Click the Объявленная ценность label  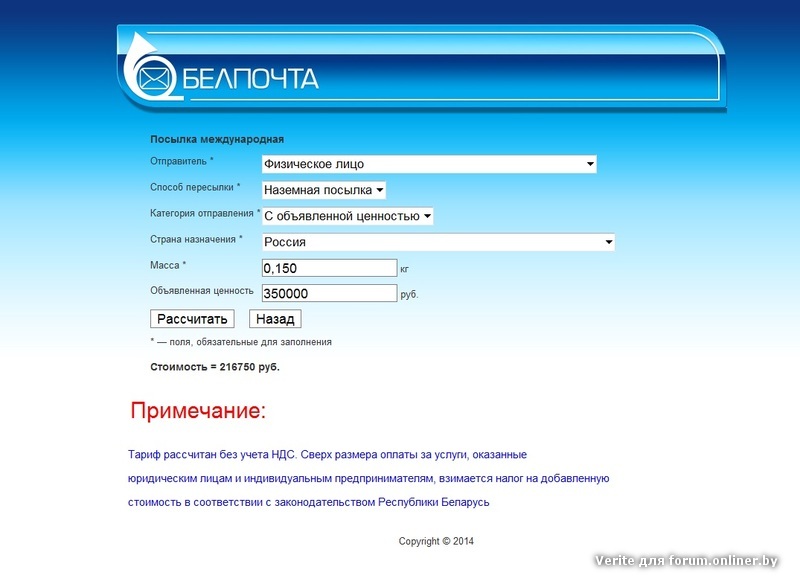(x=202, y=291)
